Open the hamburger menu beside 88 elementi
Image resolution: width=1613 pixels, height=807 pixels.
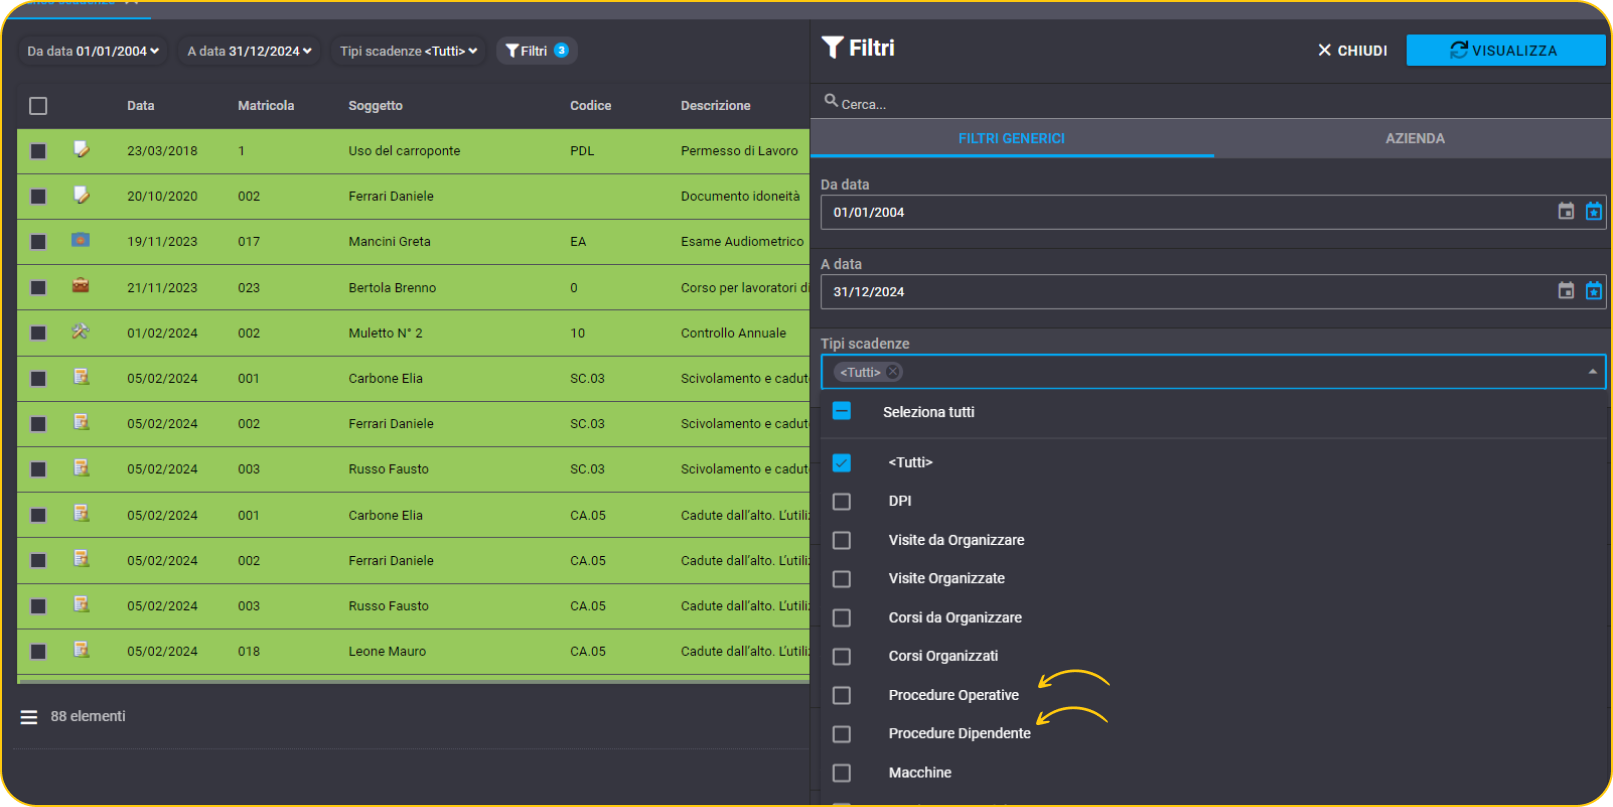pos(29,717)
